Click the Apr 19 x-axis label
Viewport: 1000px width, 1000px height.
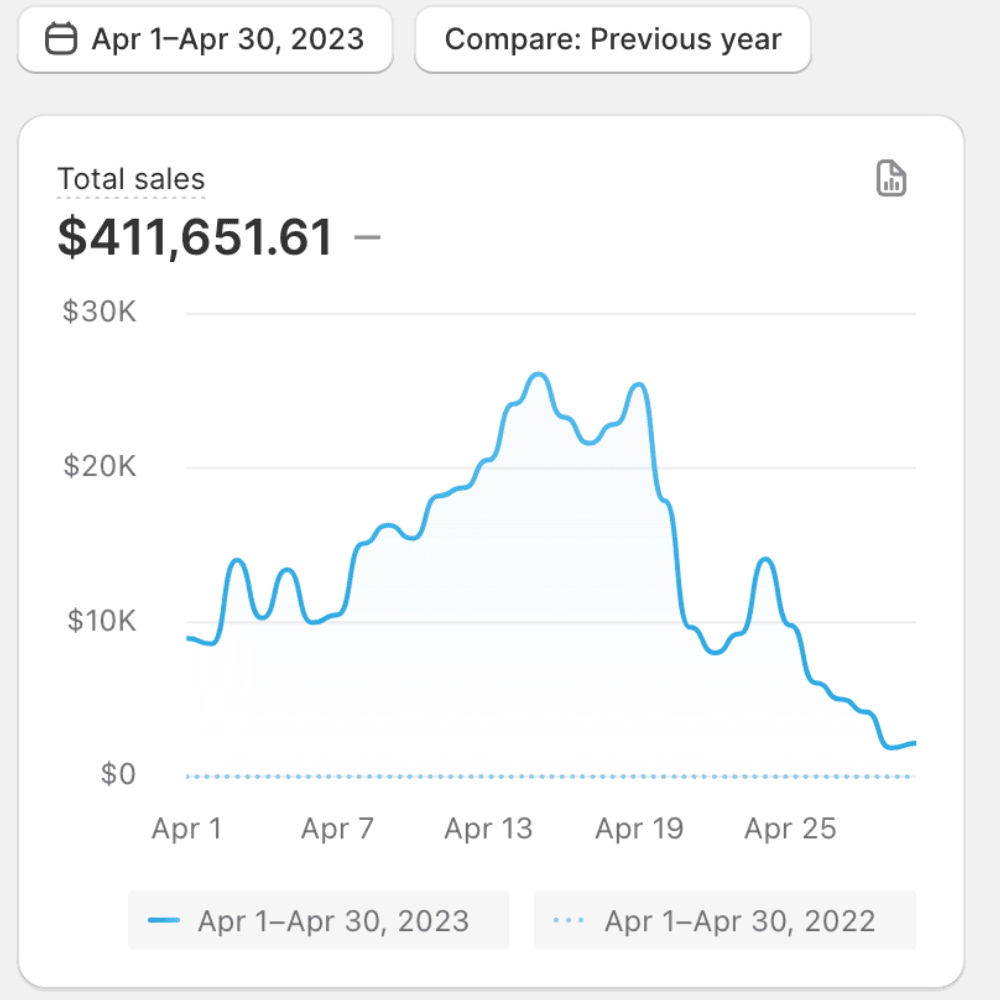(639, 828)
